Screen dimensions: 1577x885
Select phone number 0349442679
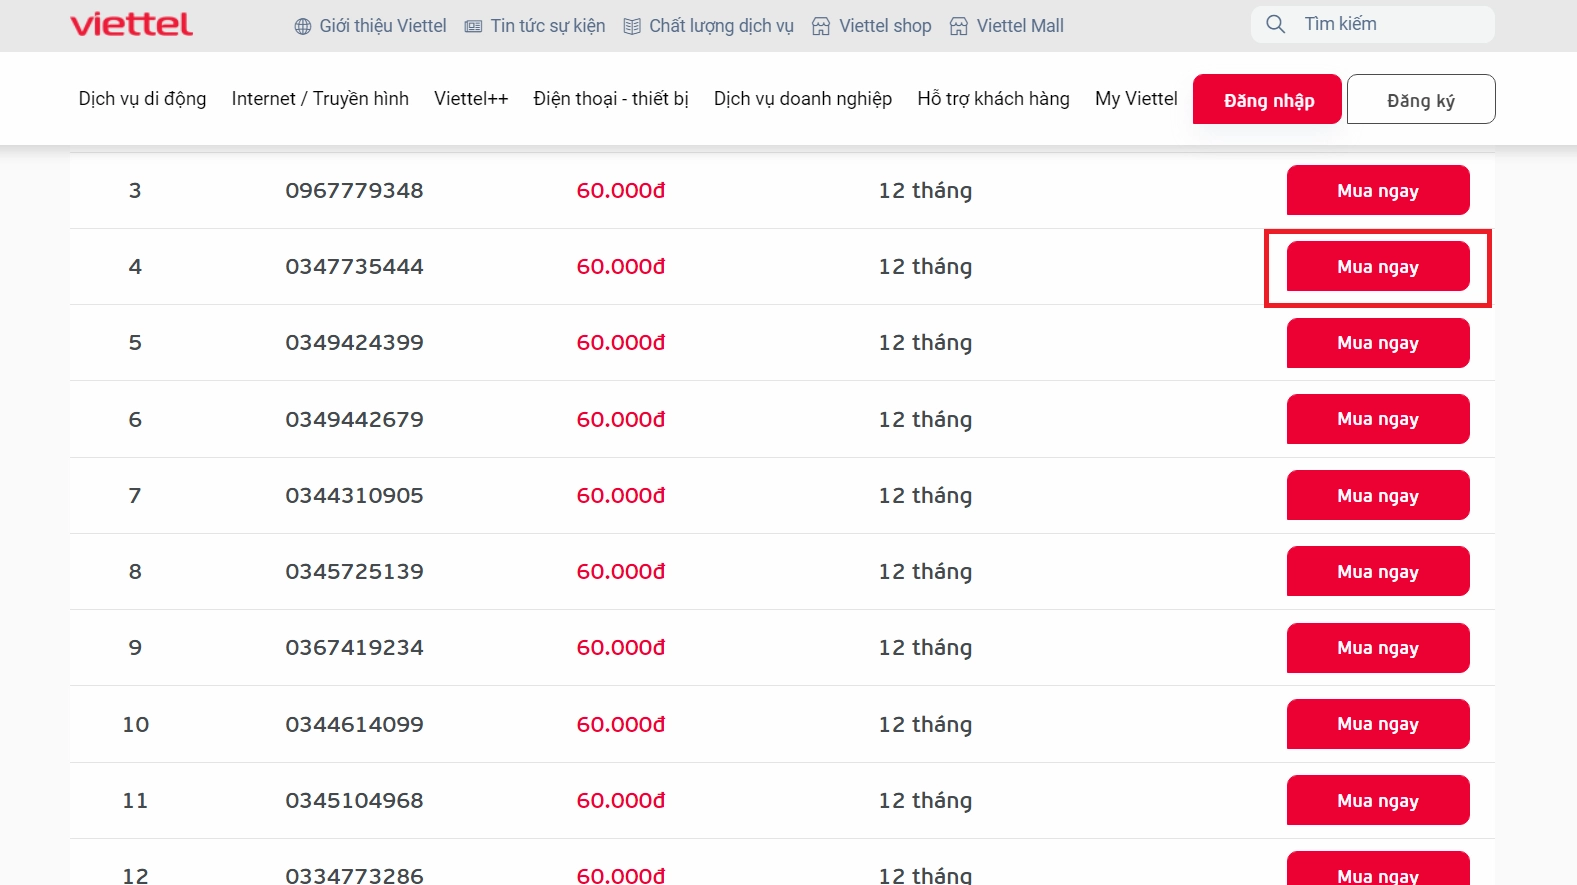coord(354,419)
